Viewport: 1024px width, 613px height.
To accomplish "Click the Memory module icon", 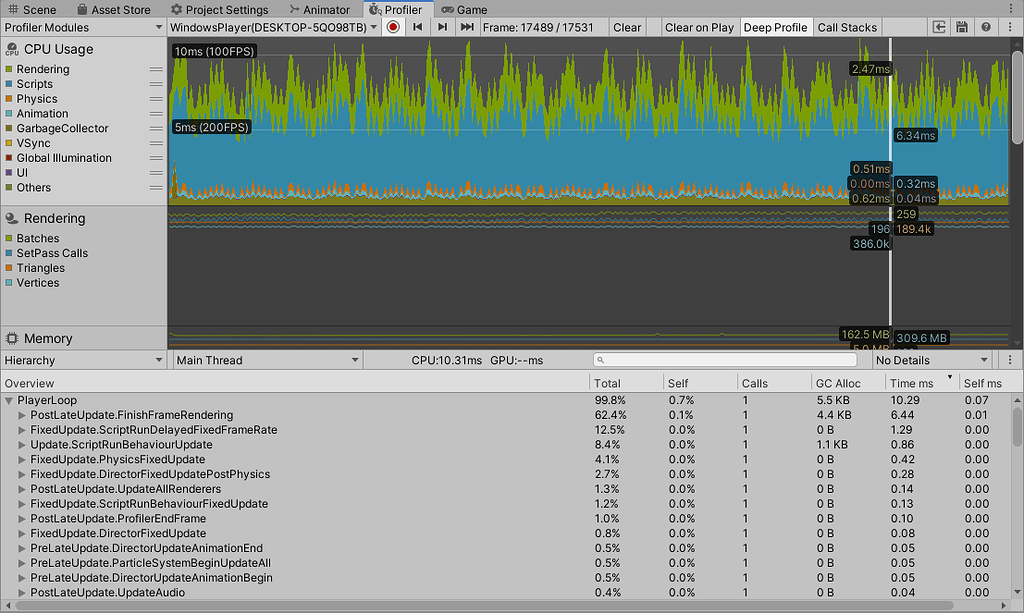I will point(10,338).
